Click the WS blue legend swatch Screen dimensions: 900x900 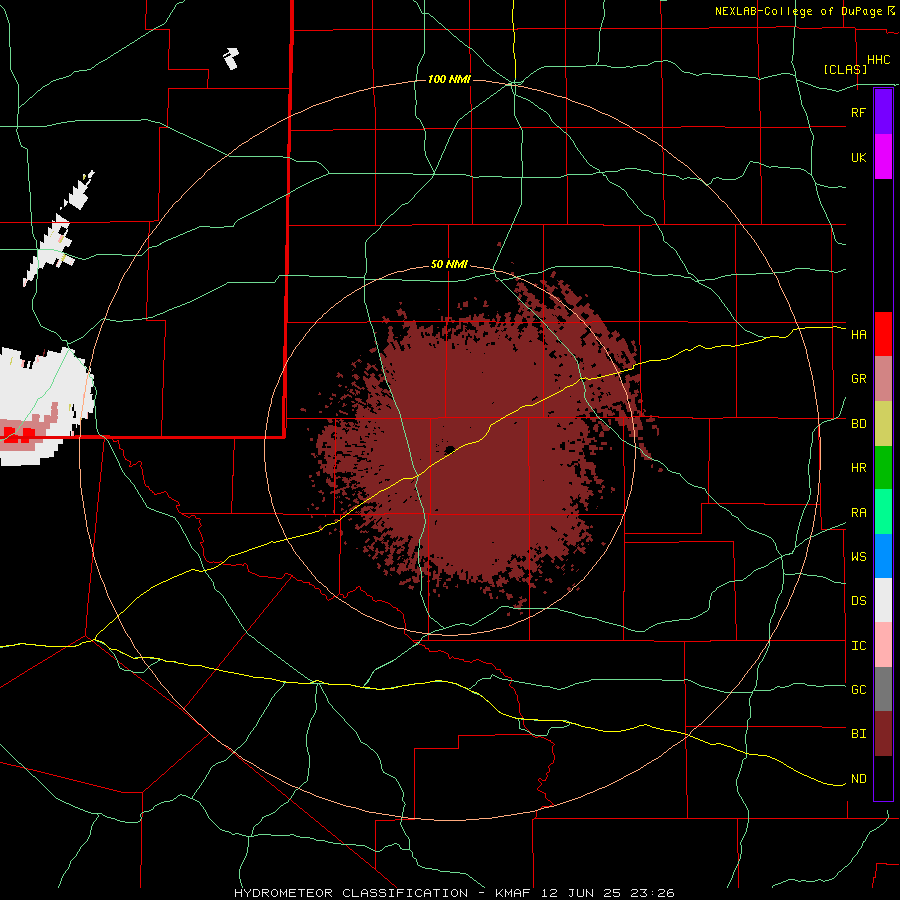[x=883, y=556]
